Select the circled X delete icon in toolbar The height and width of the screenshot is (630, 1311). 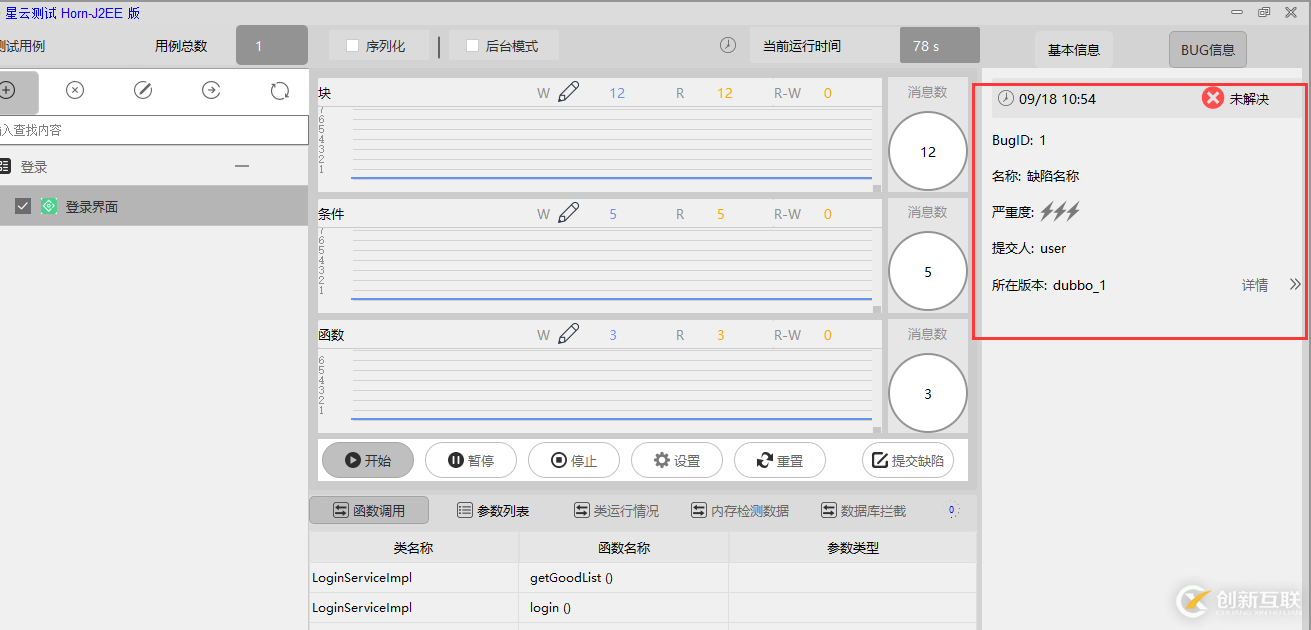click(x=74, y=90)
